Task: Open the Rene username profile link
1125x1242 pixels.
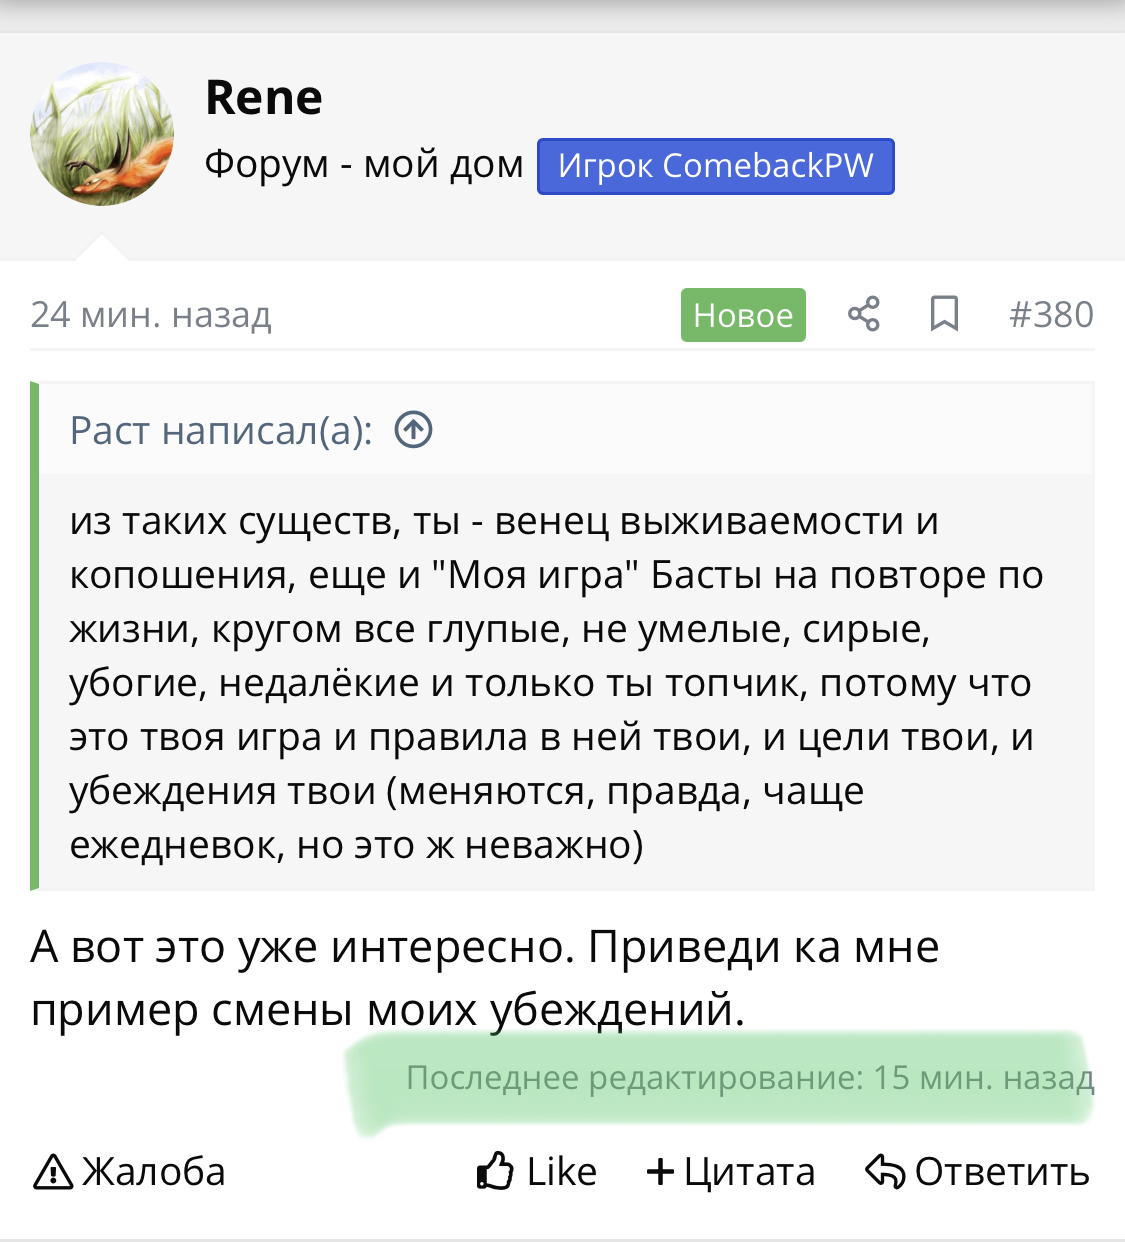Action: pyautogui.click(x=264, y=97)
